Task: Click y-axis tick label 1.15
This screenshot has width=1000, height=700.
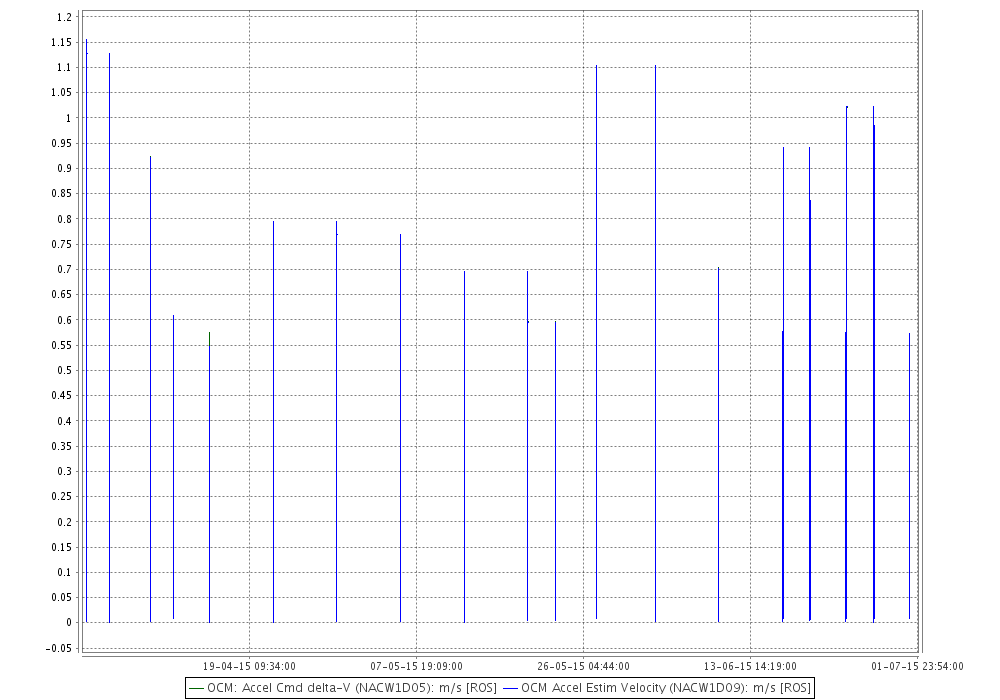Action: [62, 43]
